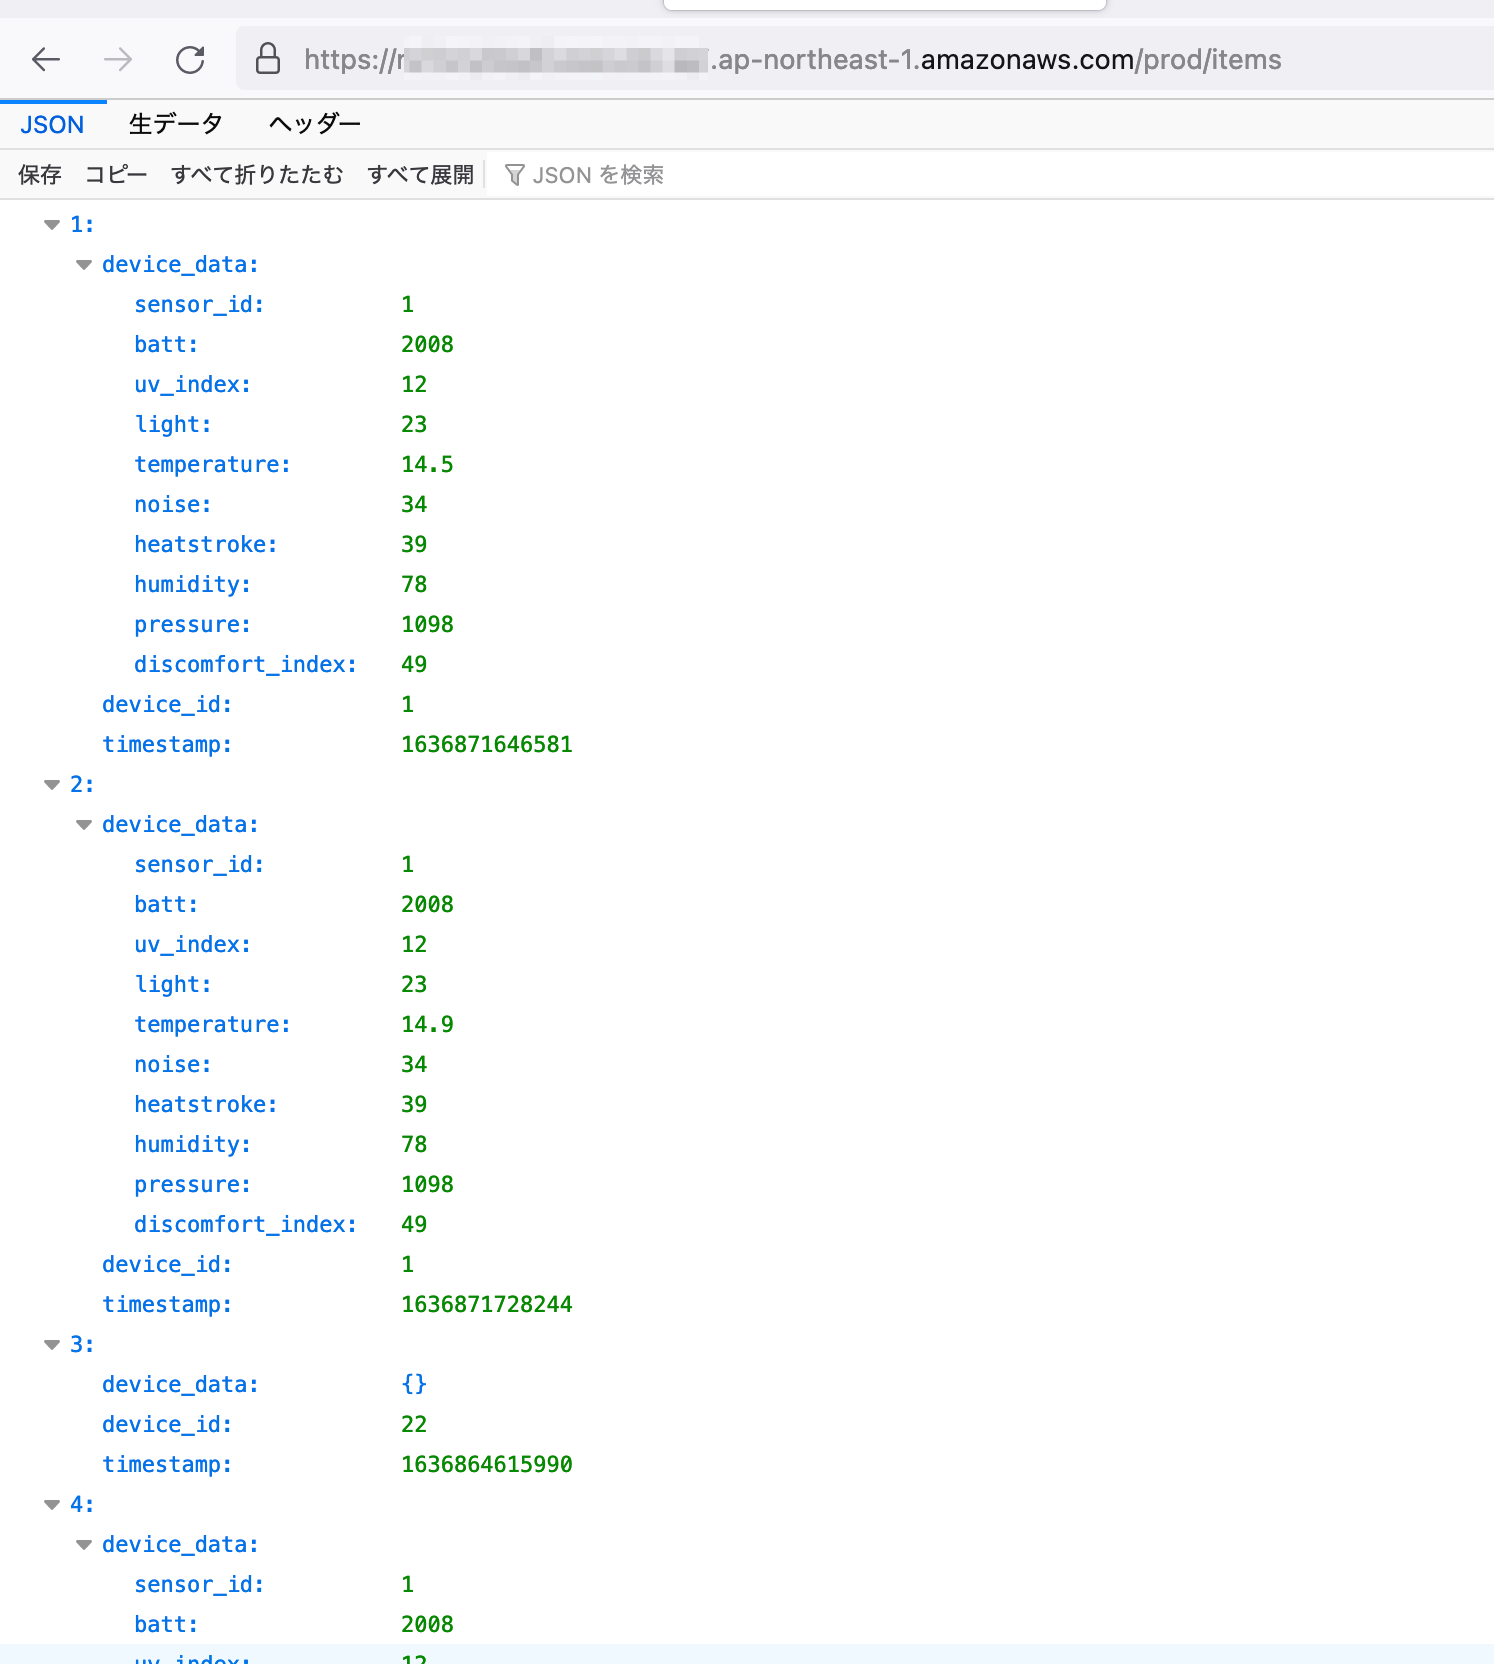Collapse device_data under item 2
The height and width of the screenshot is (1664, 1494).
(x=84, y=825)
